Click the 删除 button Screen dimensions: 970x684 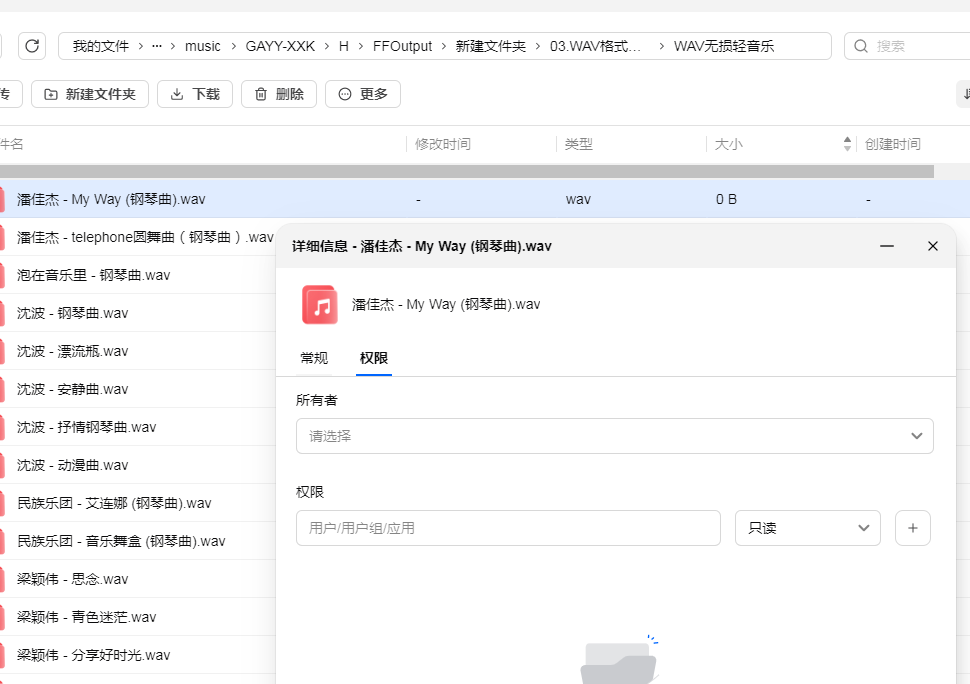(279, 94)
